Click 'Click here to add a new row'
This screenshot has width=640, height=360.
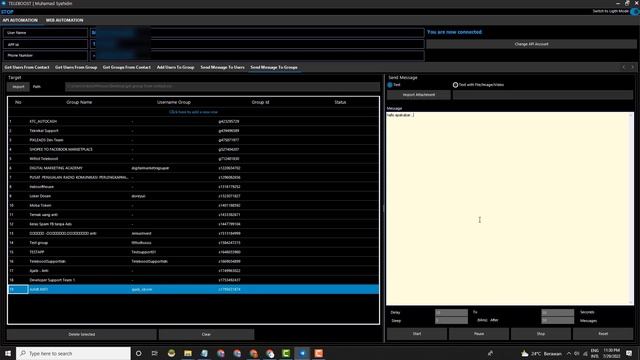[193, 112]
